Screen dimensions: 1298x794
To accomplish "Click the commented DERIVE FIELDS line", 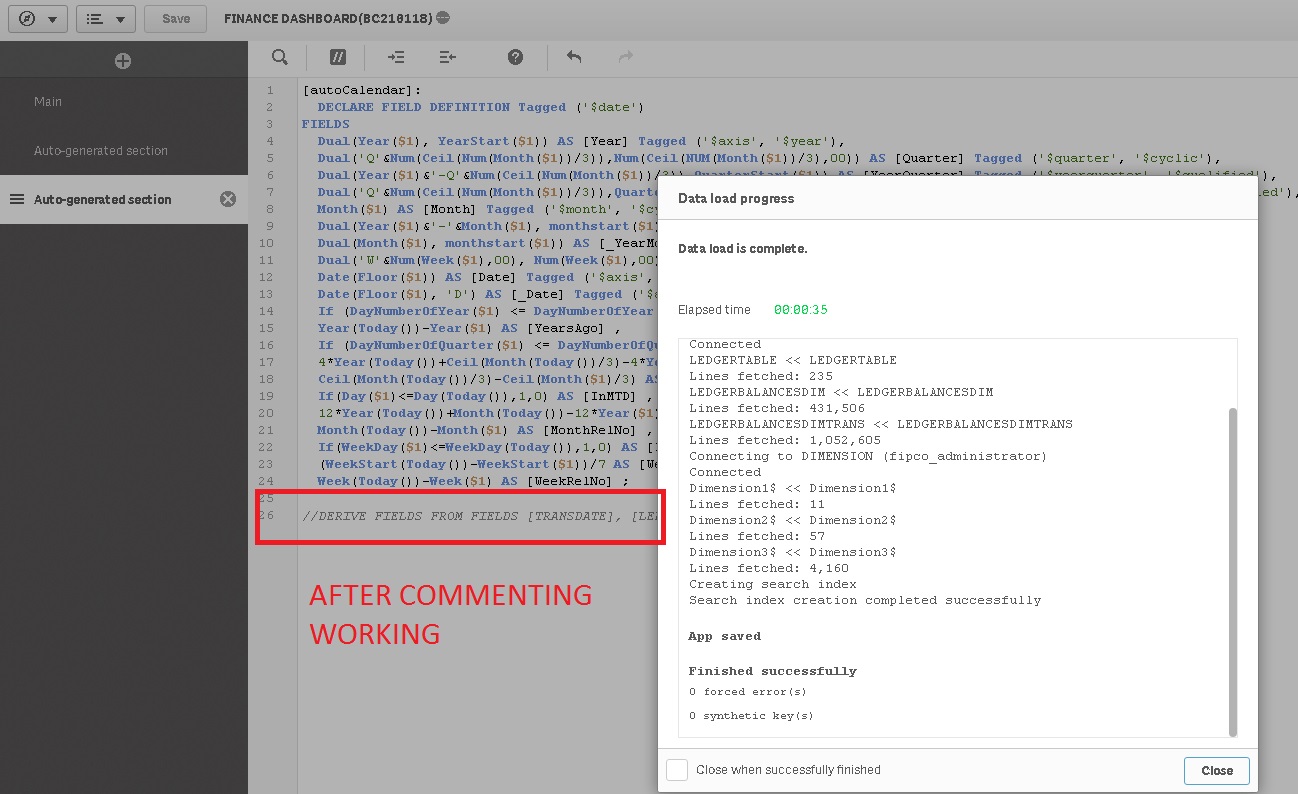I will pos(480,516).
